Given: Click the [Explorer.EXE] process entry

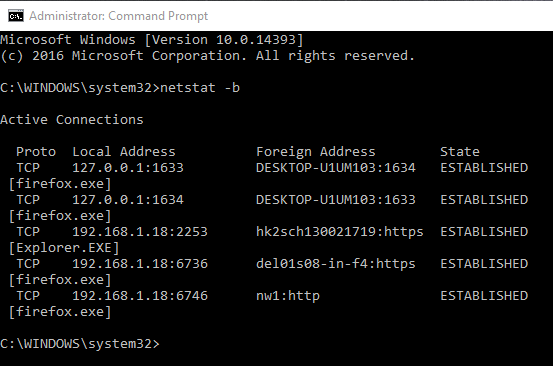Looking at the screenshot, I should coord(64,248).
